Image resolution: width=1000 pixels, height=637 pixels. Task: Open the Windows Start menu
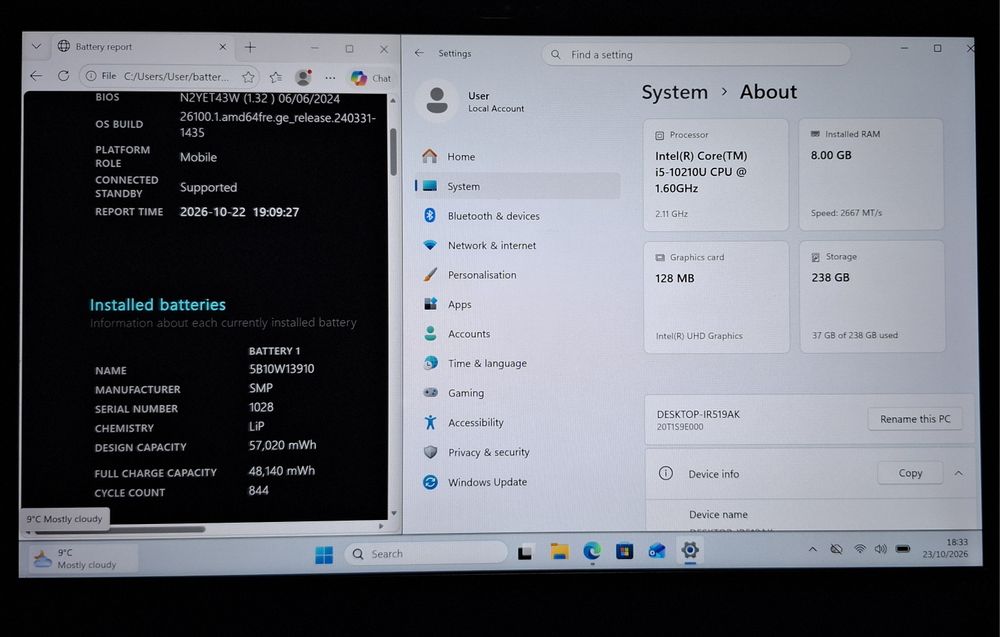click(324, 555)
